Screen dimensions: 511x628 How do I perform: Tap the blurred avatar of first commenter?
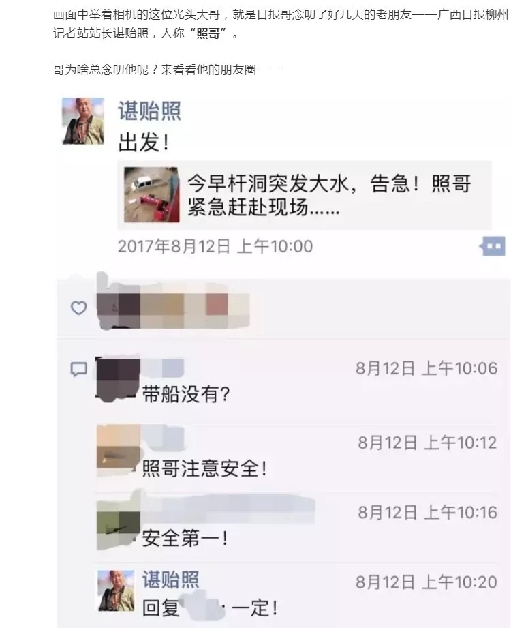click(118, 378)
